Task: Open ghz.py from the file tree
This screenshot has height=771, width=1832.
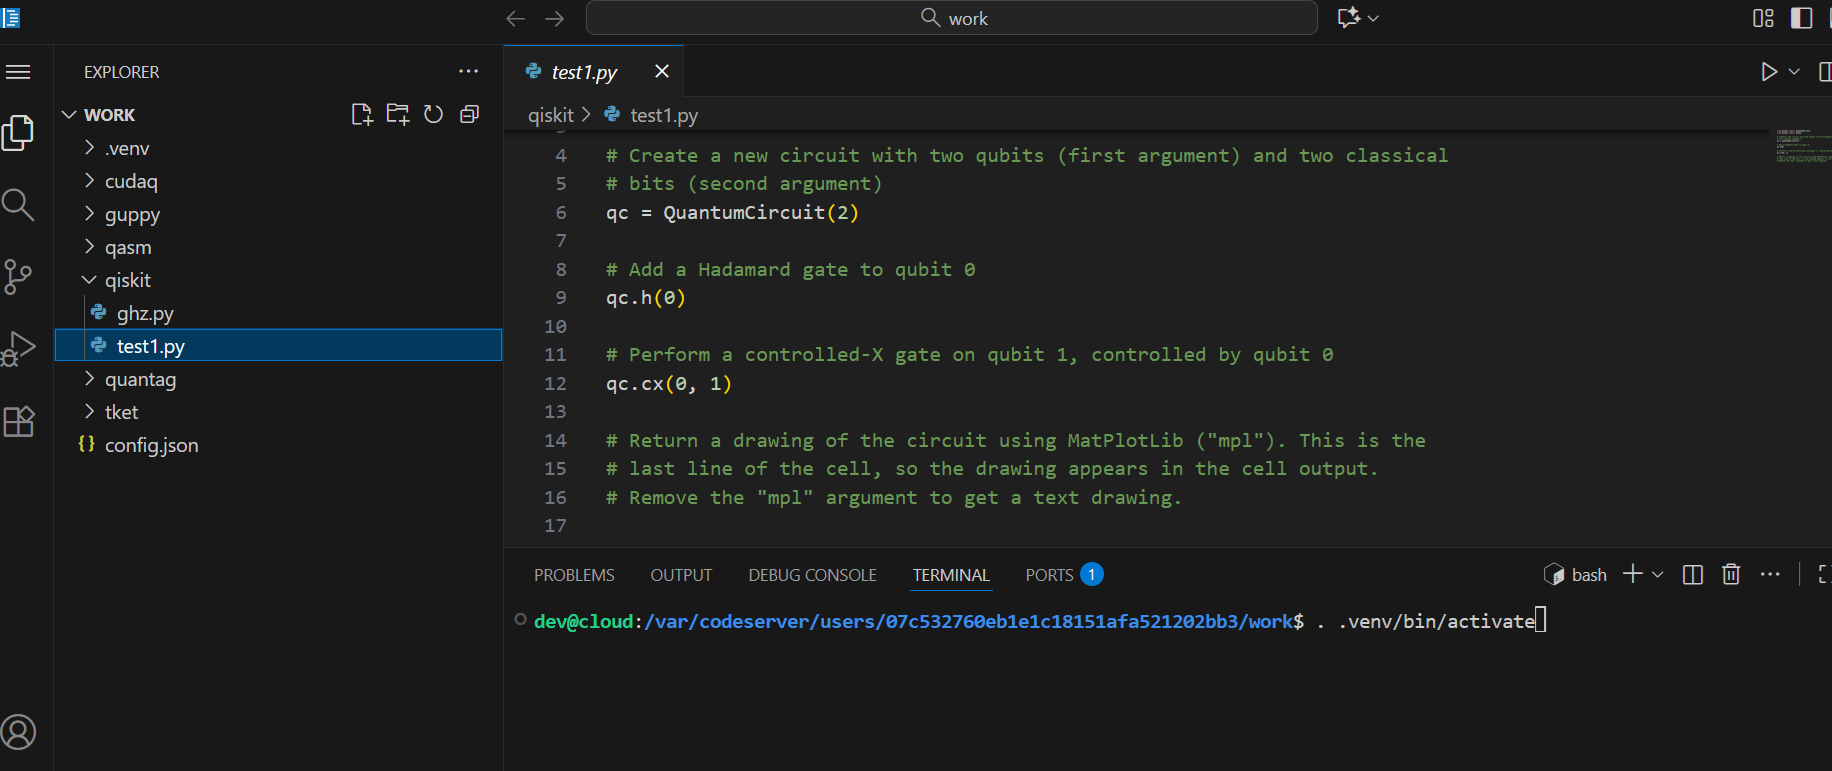Action: (145, 313)
